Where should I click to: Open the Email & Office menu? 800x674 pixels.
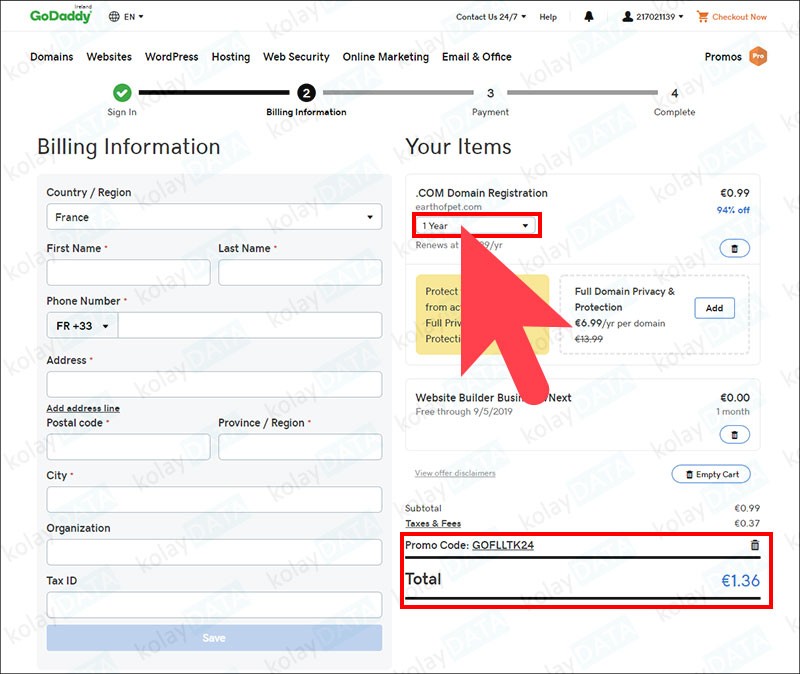pos(477,57)
